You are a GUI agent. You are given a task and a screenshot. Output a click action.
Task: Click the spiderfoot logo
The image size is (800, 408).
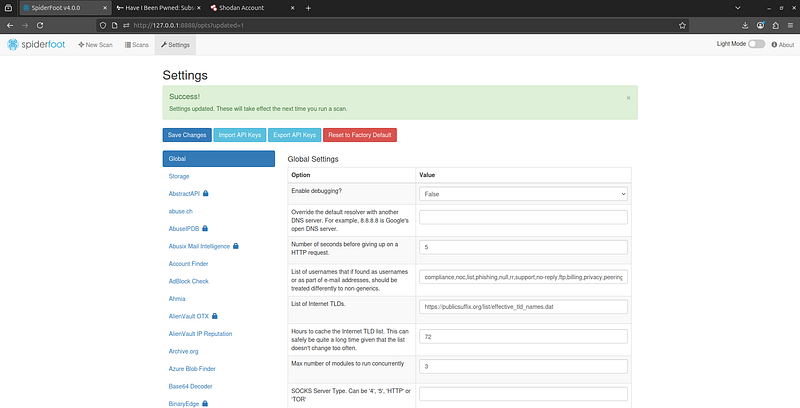(x=36, y=45)
